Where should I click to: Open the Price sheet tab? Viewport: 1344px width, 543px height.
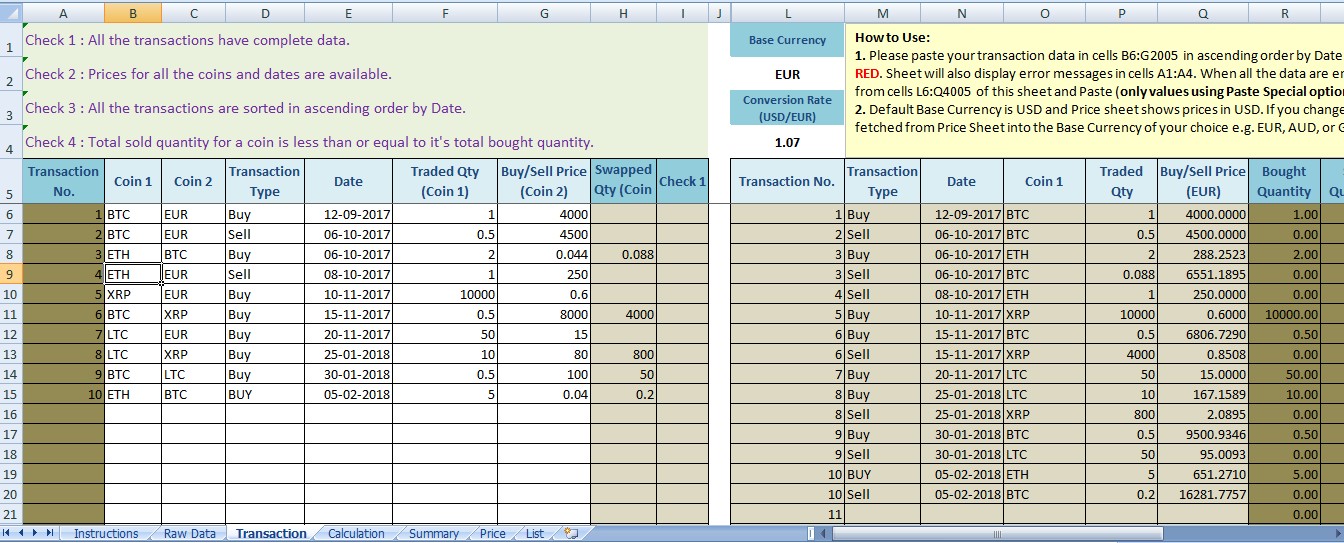tap(492, 534)
